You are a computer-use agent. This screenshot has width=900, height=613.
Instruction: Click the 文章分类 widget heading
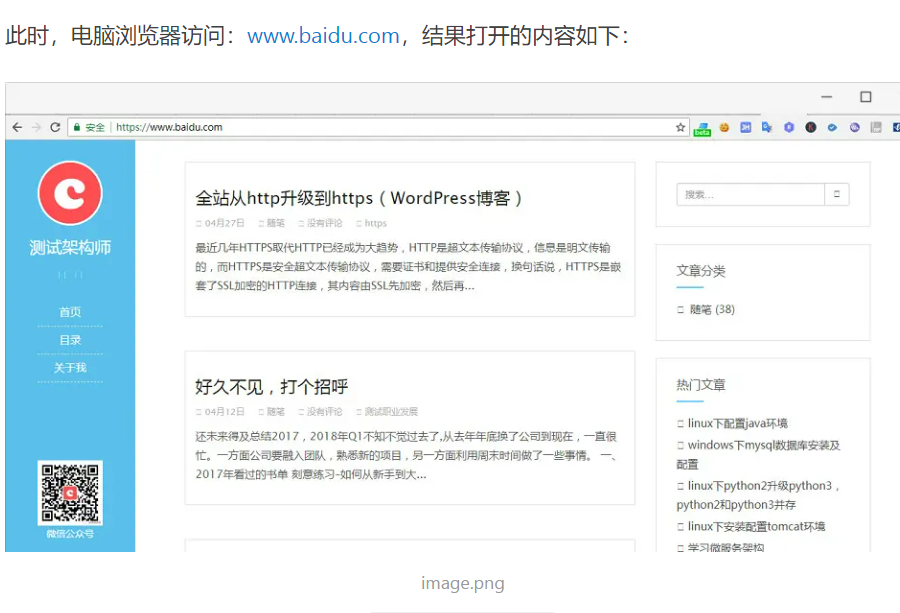[x=701, y=271]
